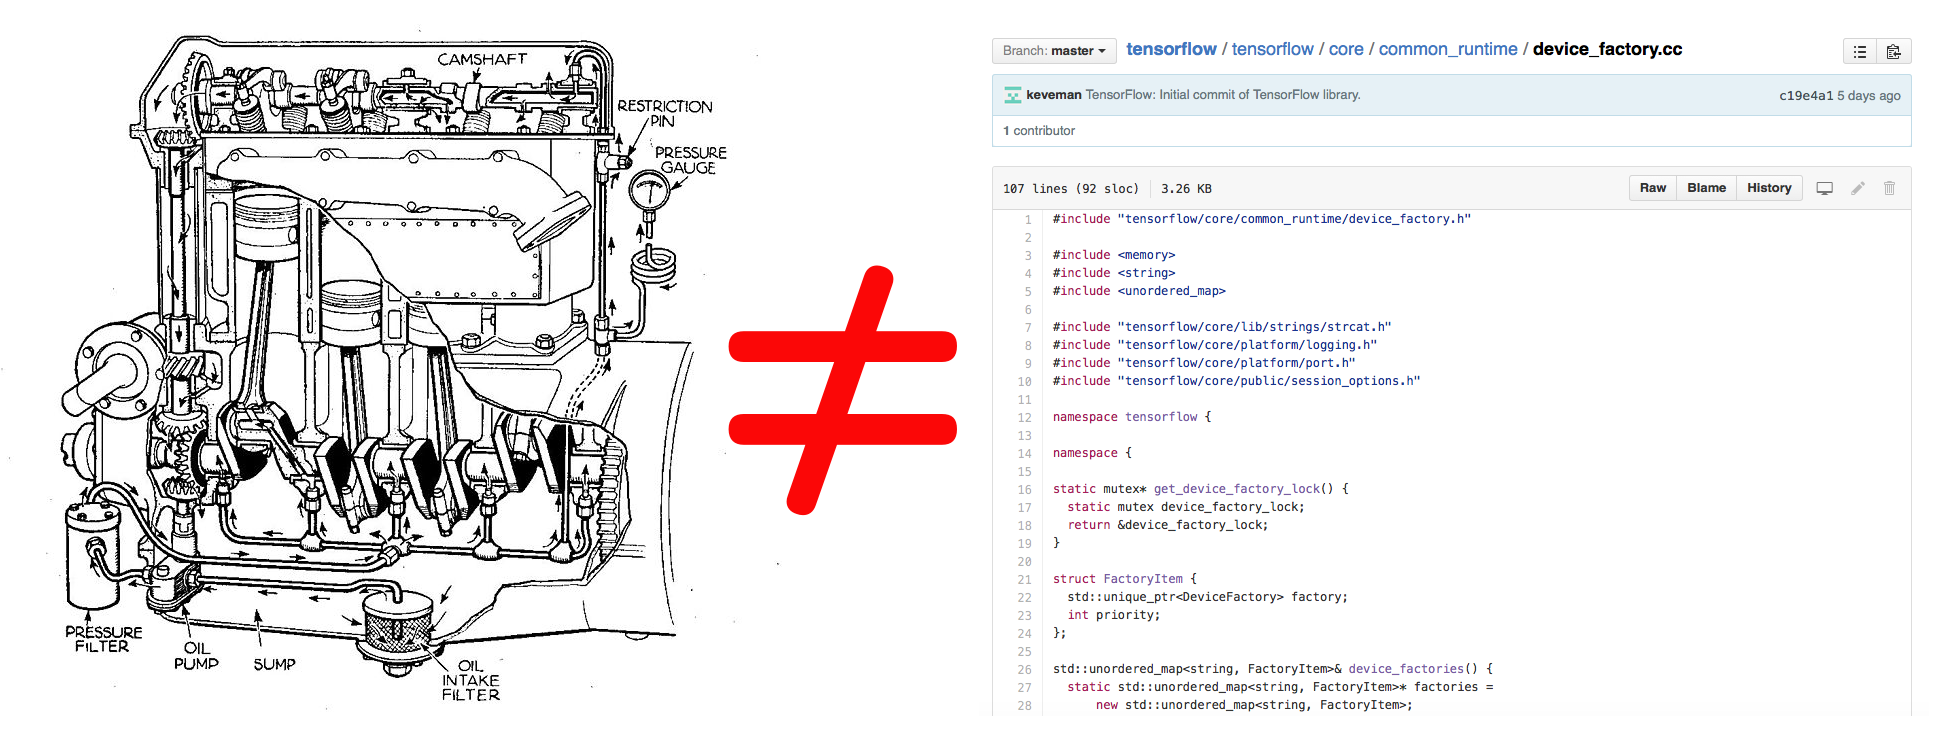Click the 'struct FactoryItem {' code line
1948x744 pixels.
click(x=1125, y=579)
